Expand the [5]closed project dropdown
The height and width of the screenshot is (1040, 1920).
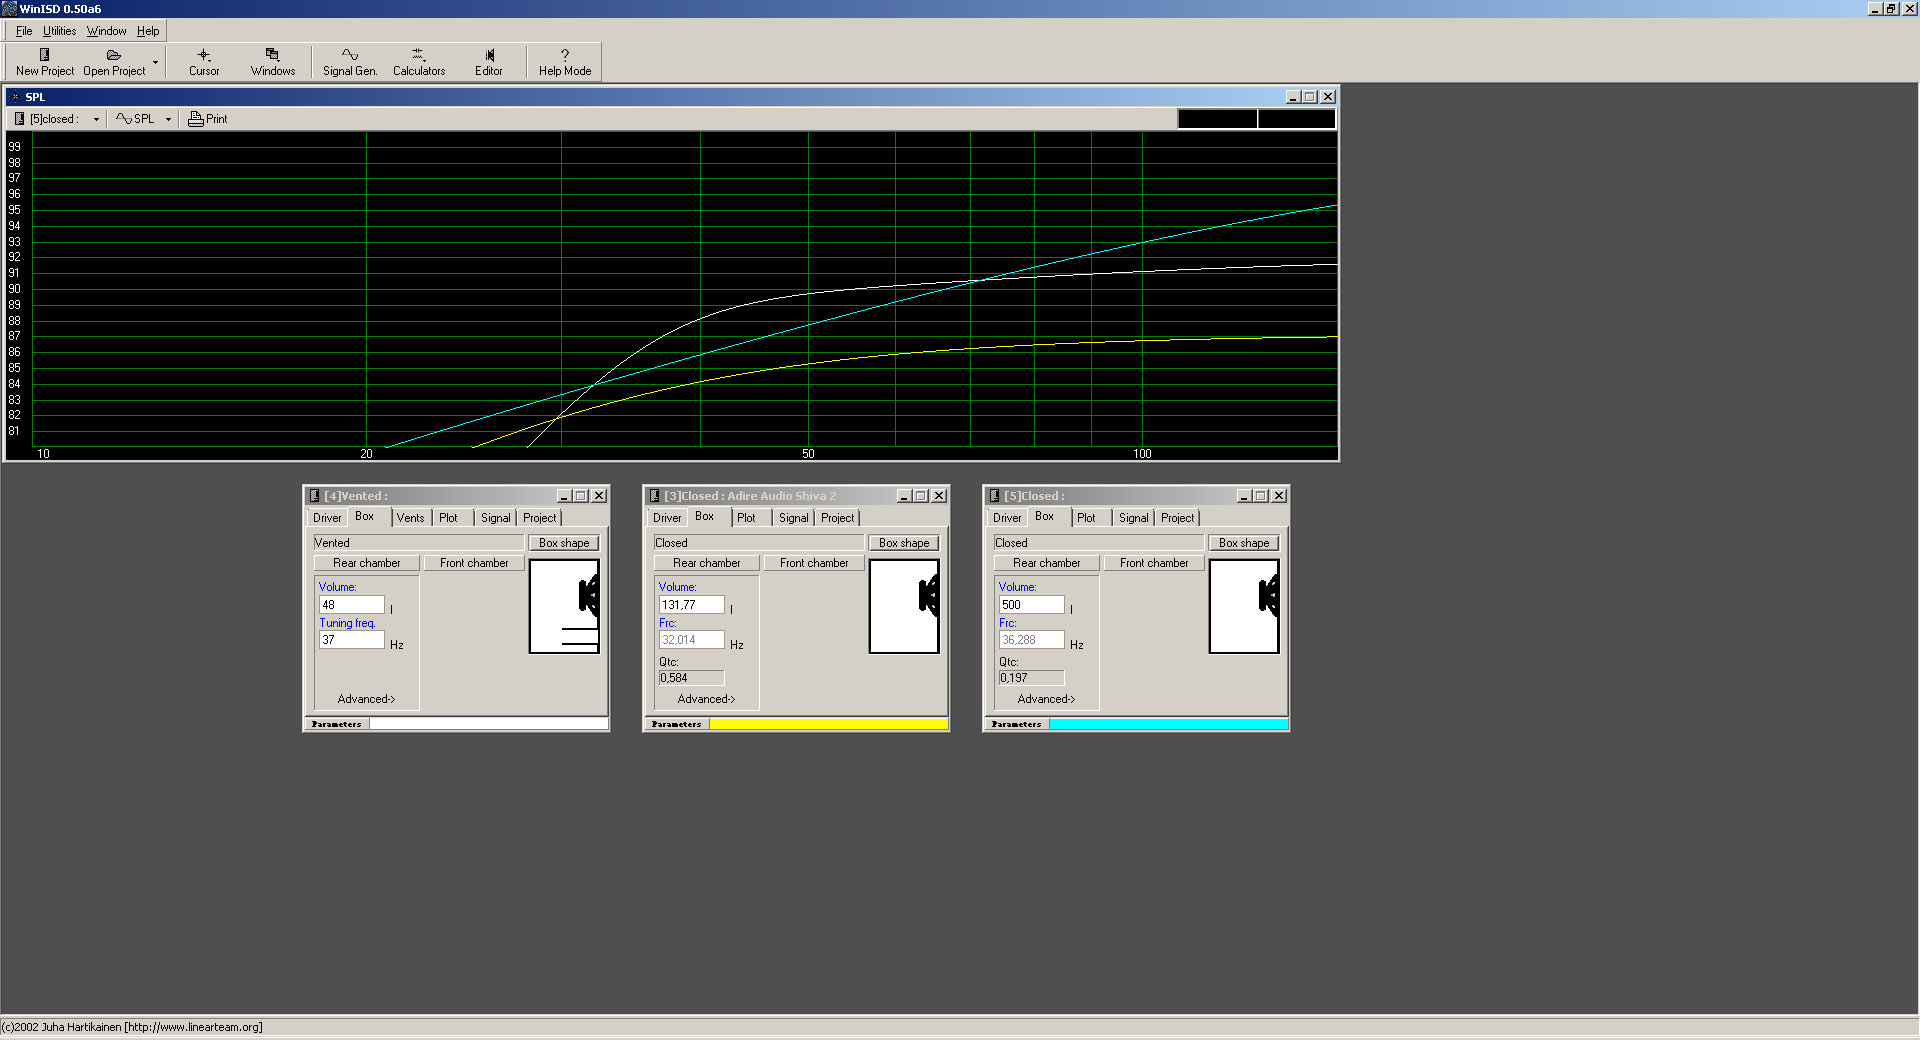96,119
